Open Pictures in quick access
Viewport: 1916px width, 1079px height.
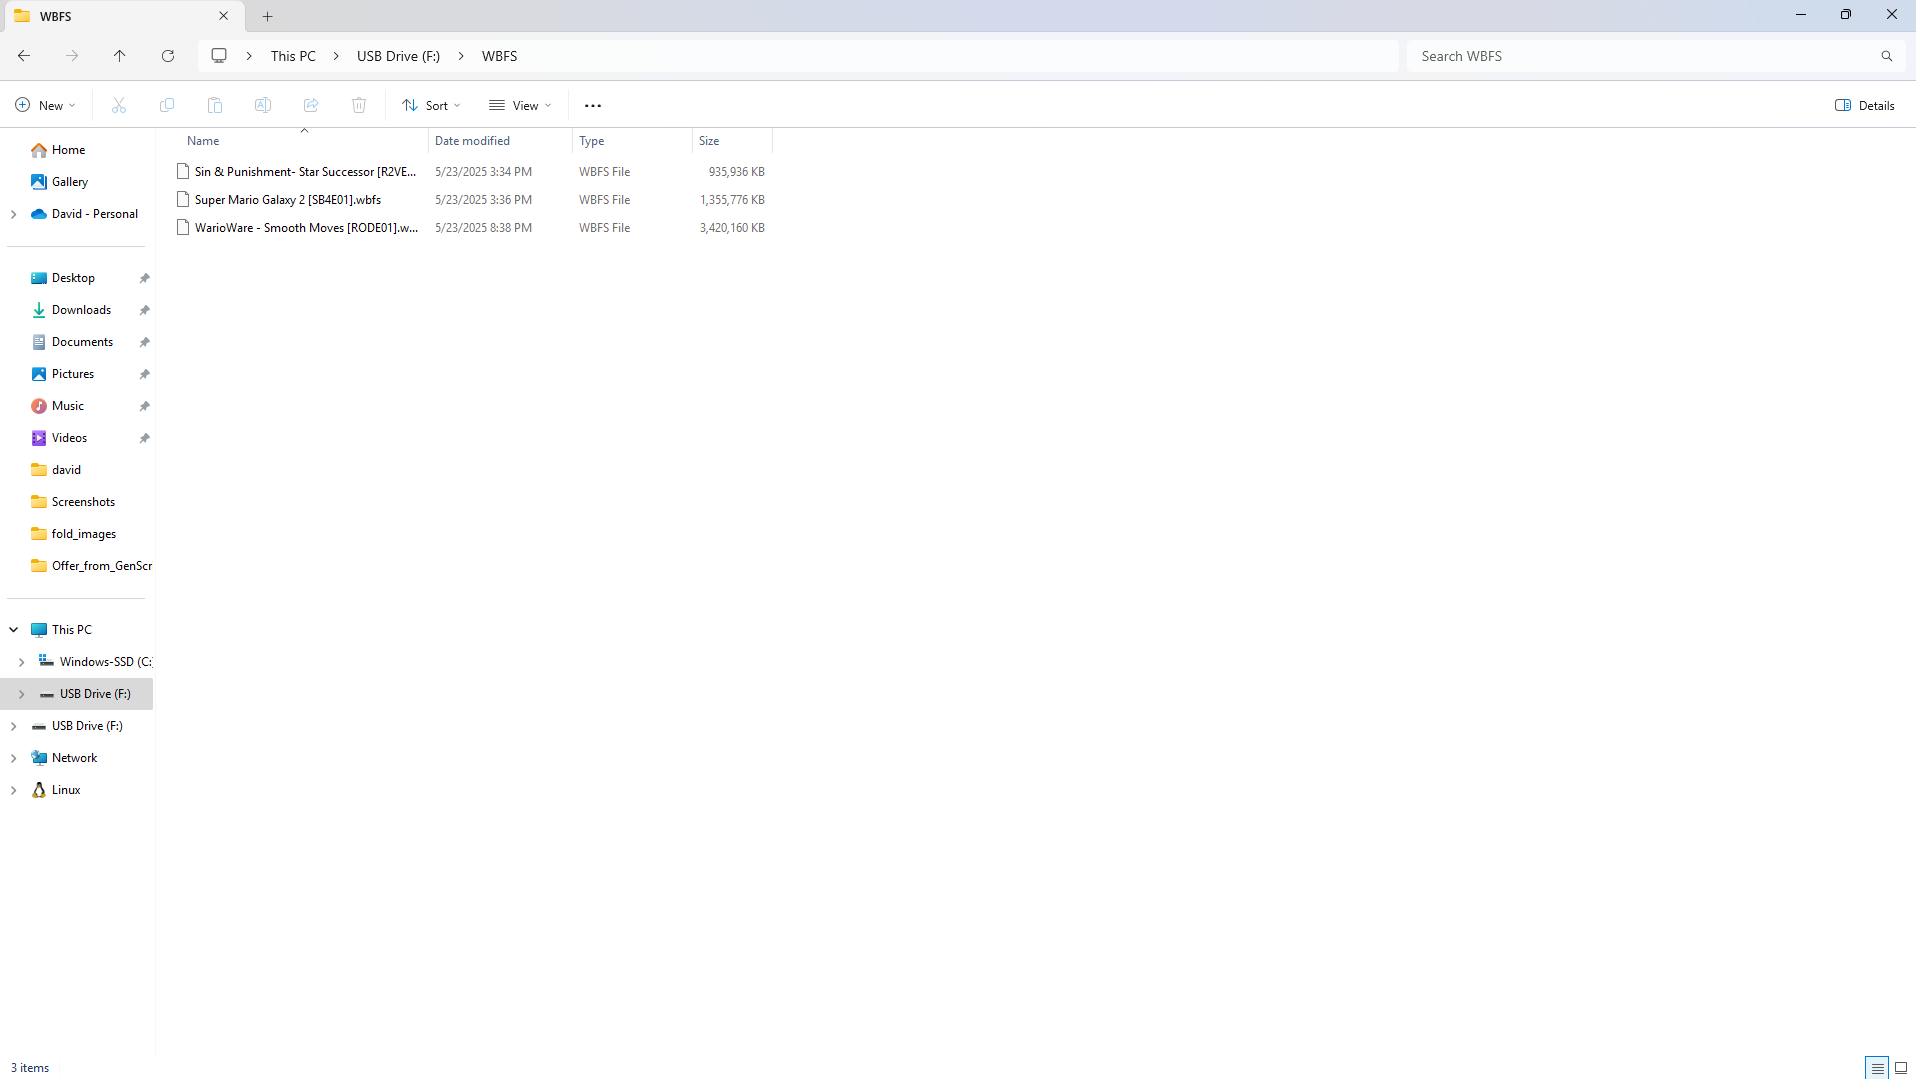pos(73,374)
